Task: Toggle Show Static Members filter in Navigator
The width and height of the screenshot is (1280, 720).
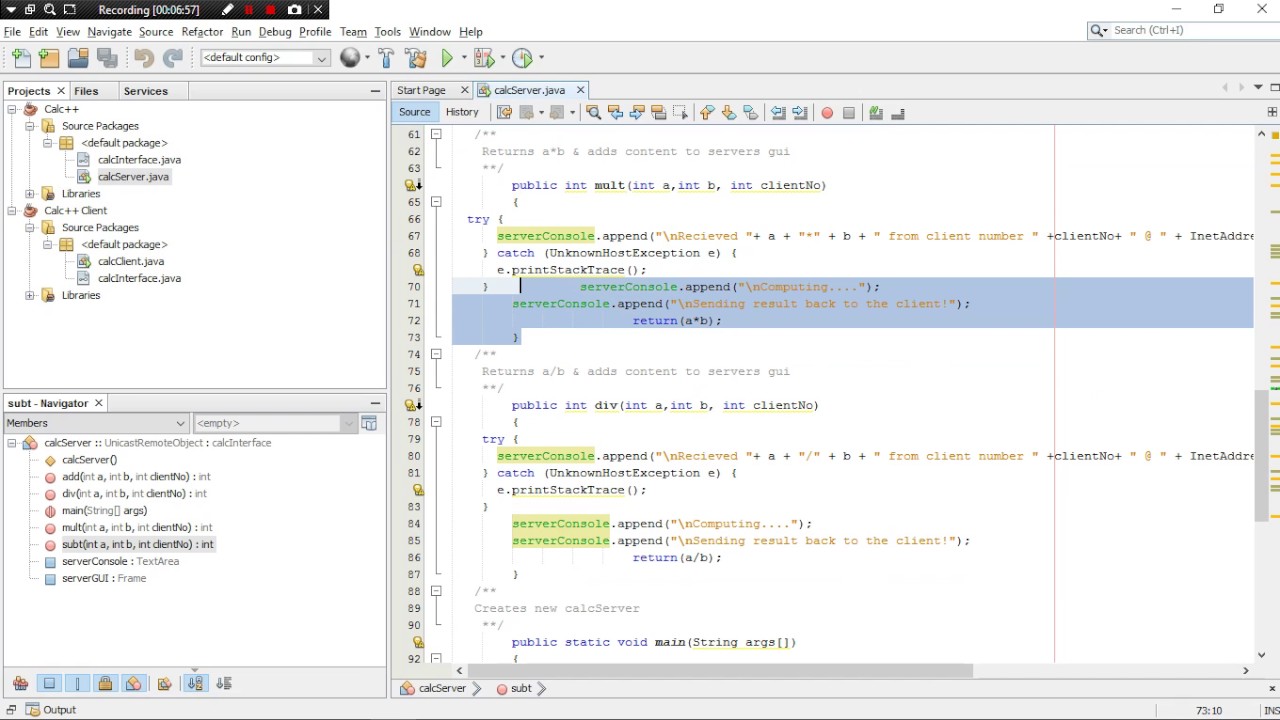Action: [77, 684]
